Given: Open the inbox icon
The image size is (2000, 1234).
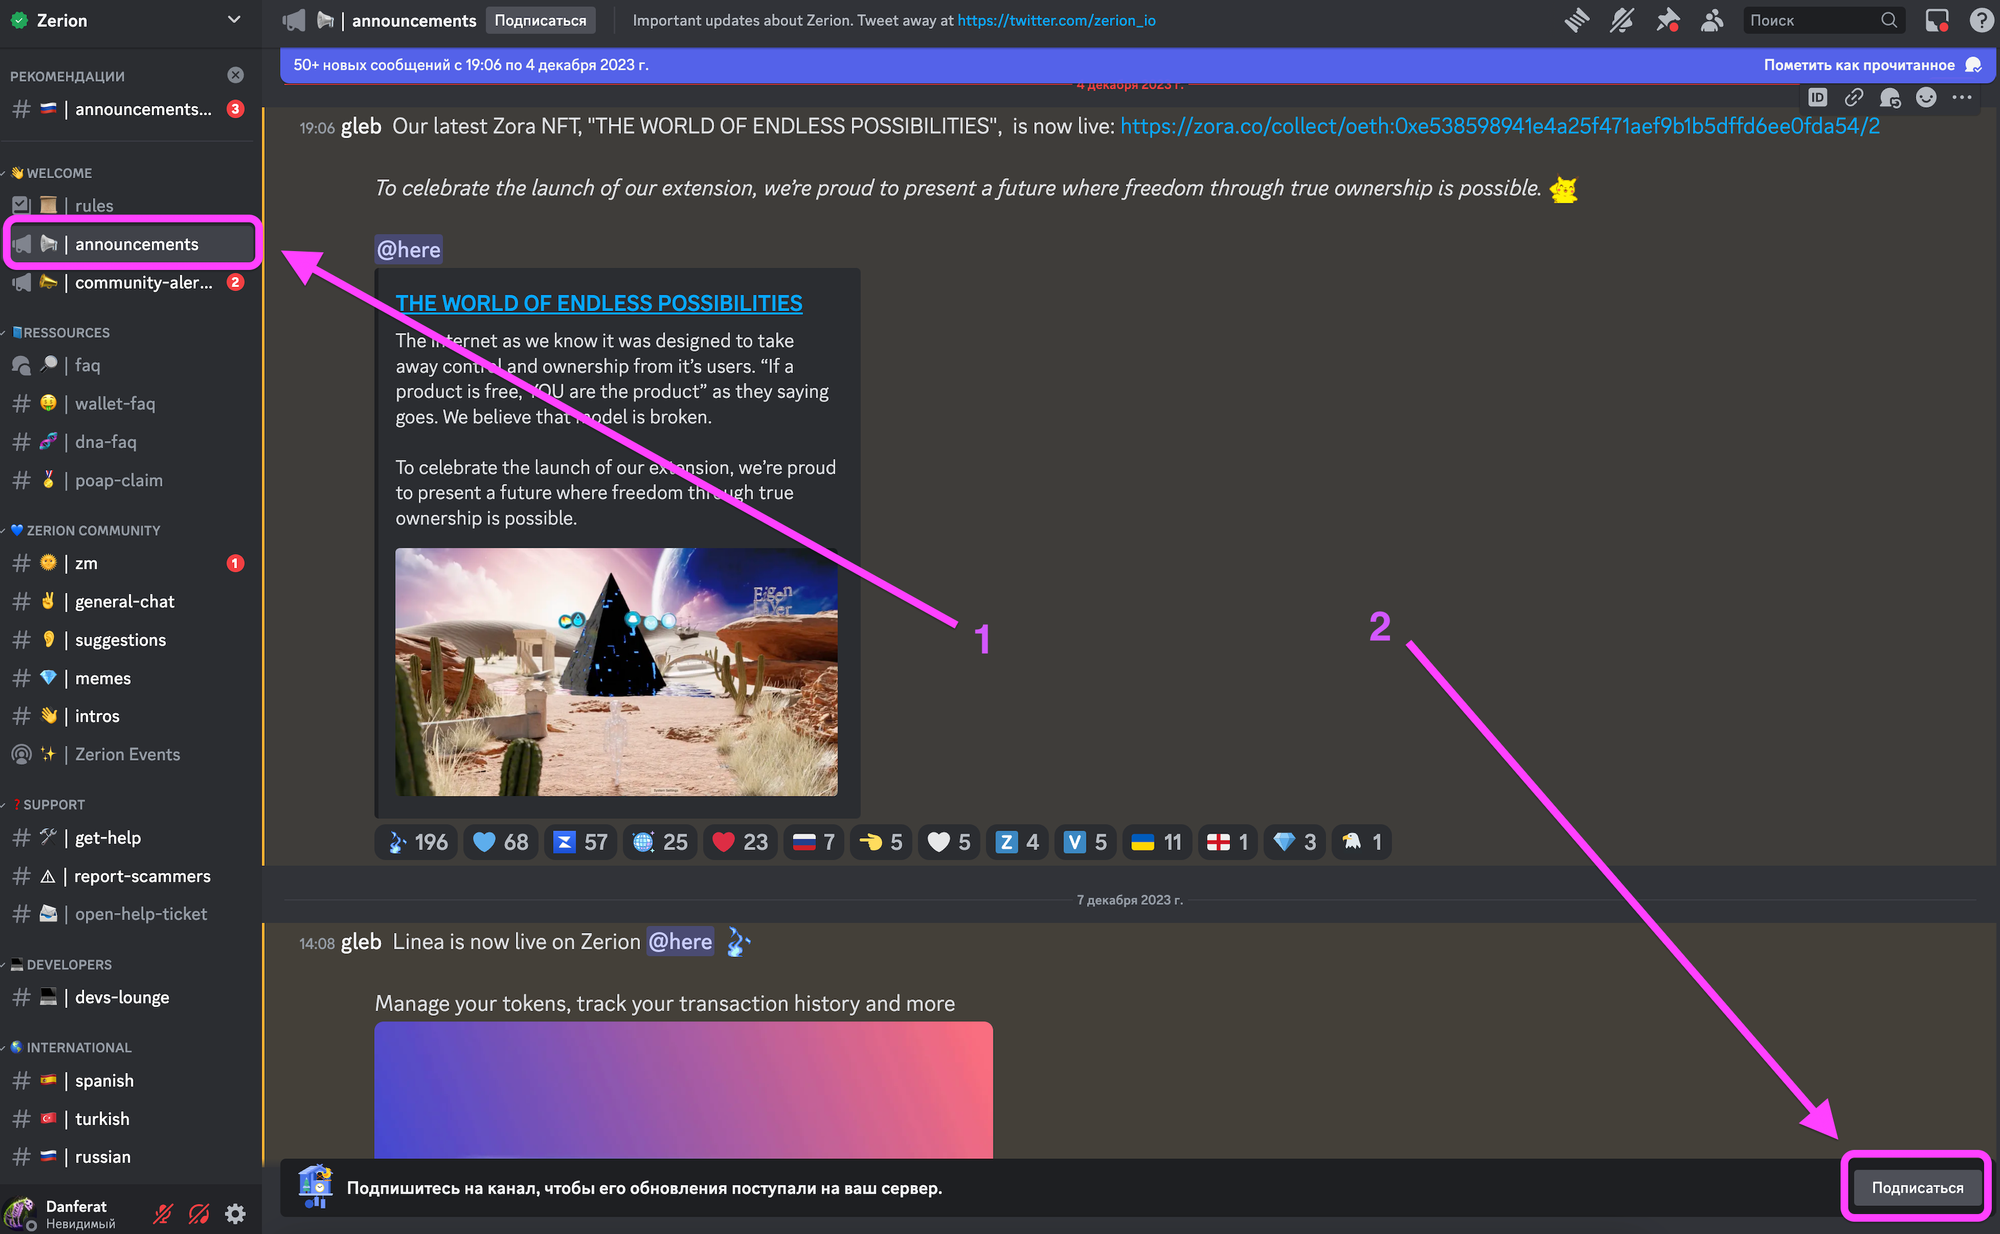Looking at the screenshot, I should click(1937, 20).
